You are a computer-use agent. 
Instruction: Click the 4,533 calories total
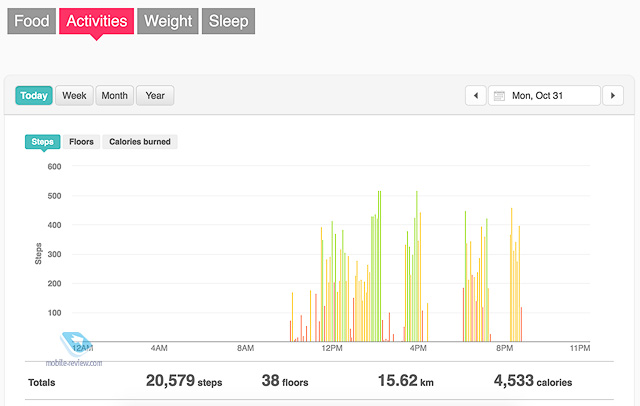(x=533, y=381)
